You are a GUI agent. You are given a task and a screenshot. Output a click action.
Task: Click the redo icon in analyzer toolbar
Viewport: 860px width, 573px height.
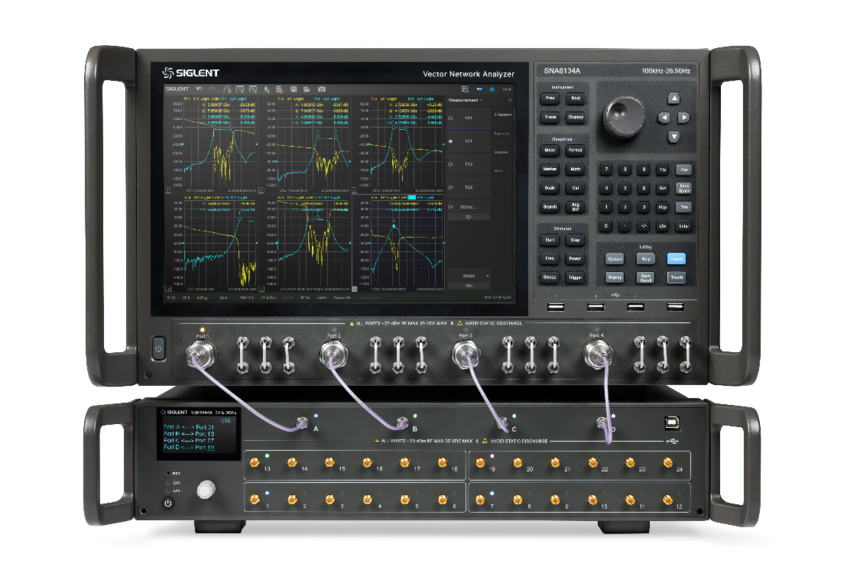(x=212, y=89)
